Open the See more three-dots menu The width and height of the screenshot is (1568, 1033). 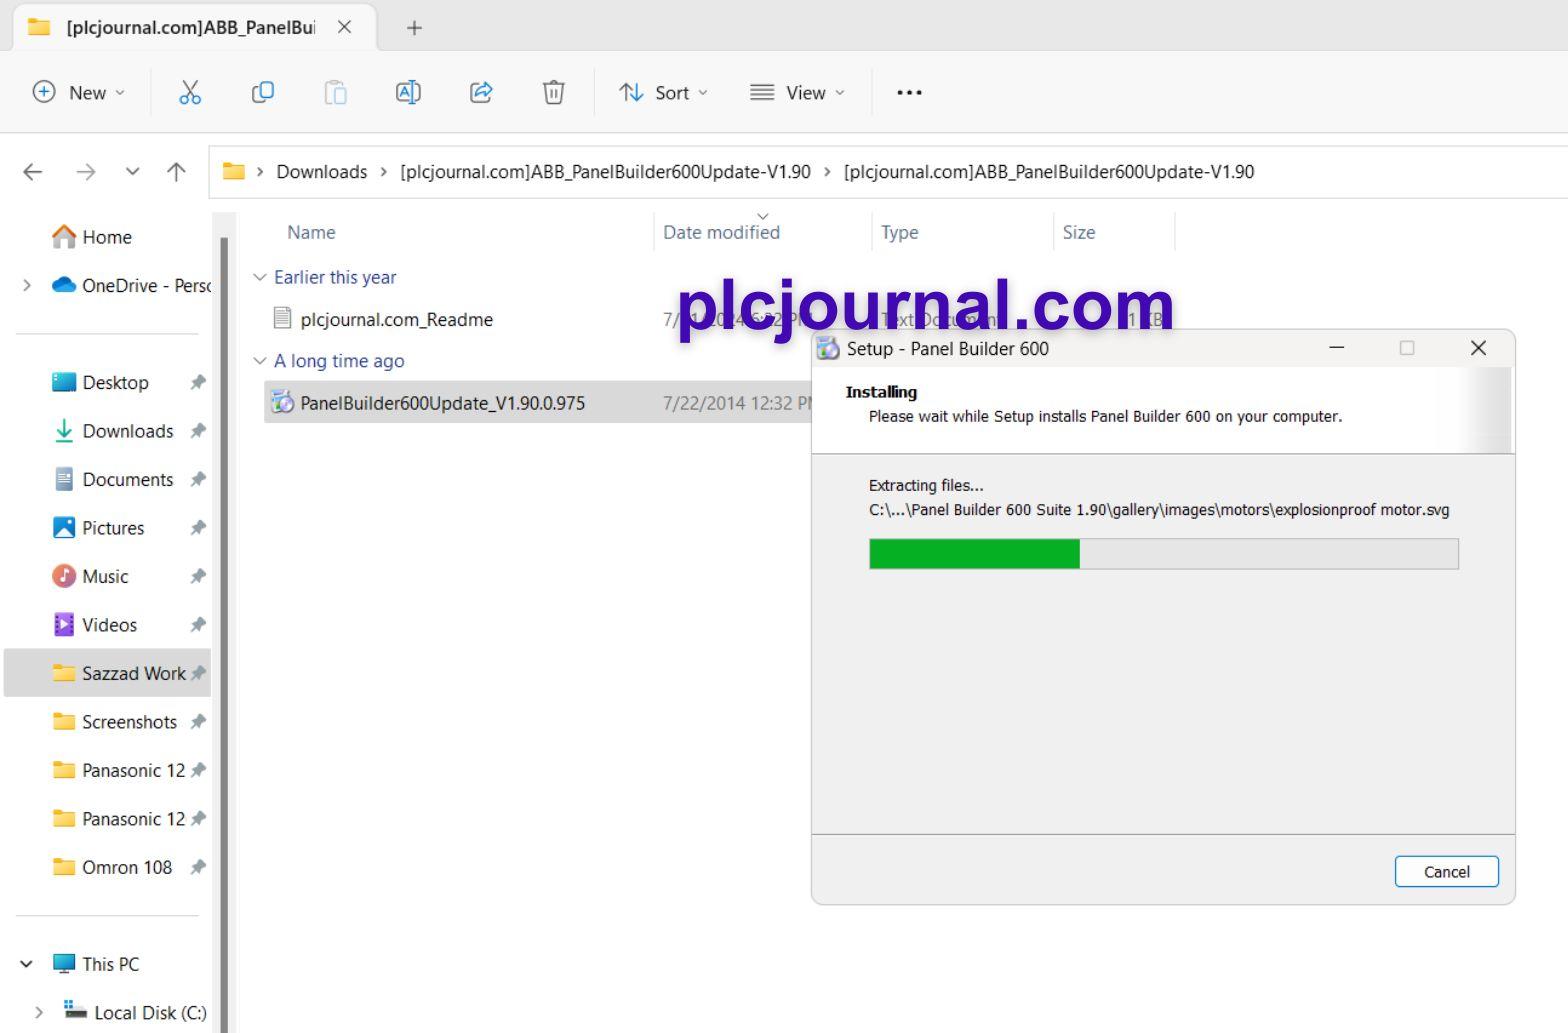click(909, 92)
